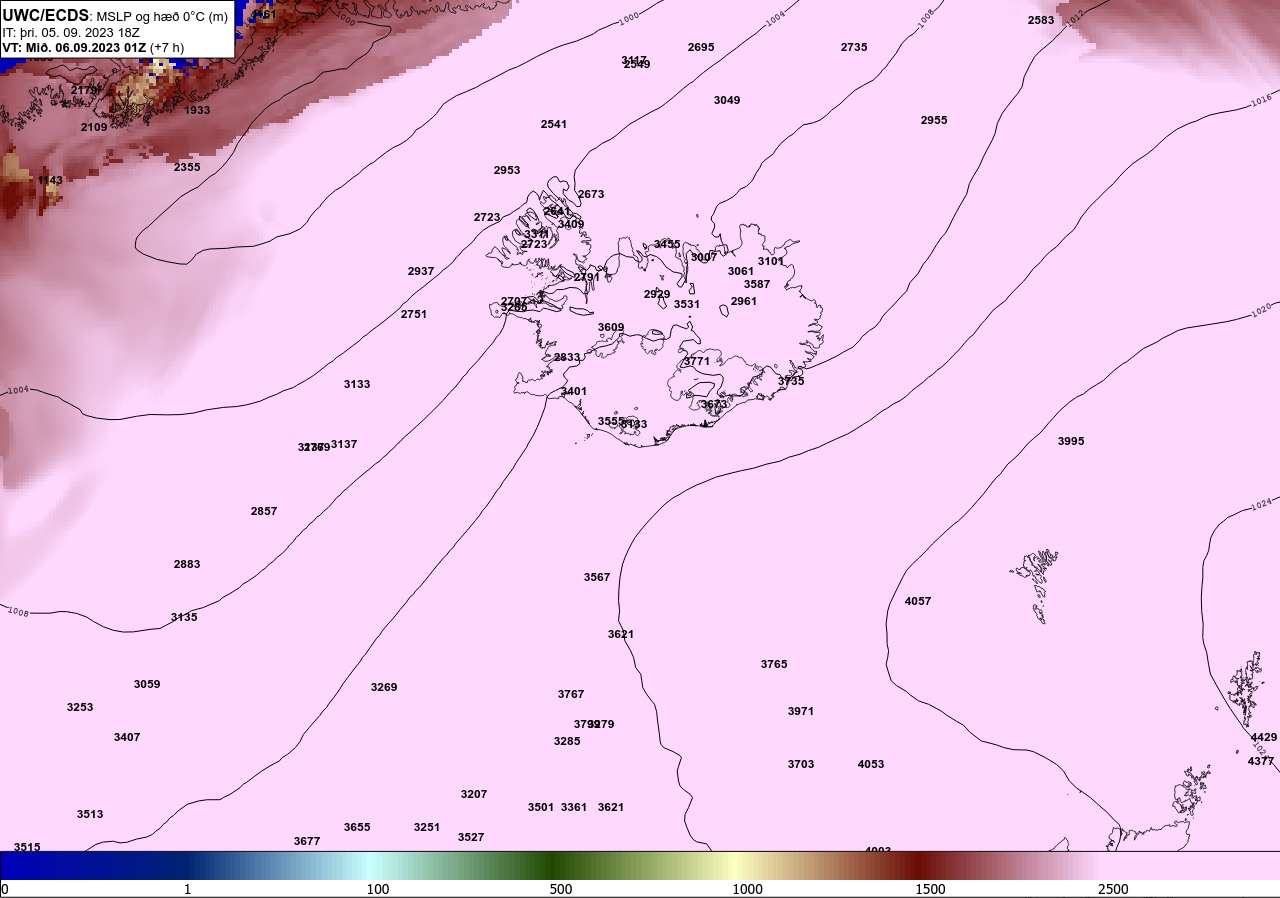Click the map value 3059
The height and width of the screenshot is (898, 1280).
(x=147, y=684)
